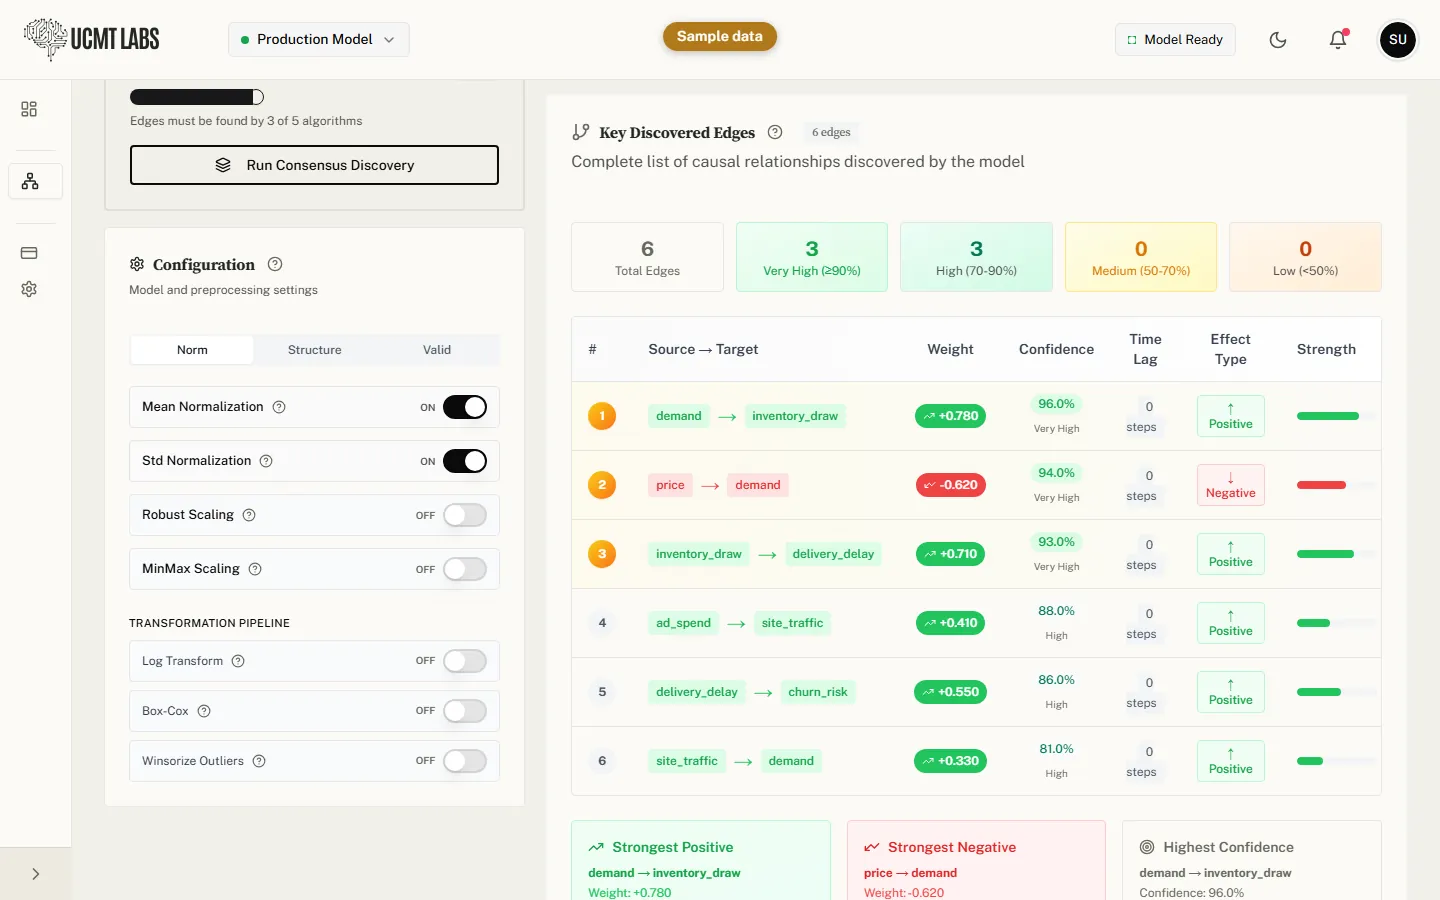Open the card icon in sidebar
Screen dimensions: 1440x900
click(29, 253)
